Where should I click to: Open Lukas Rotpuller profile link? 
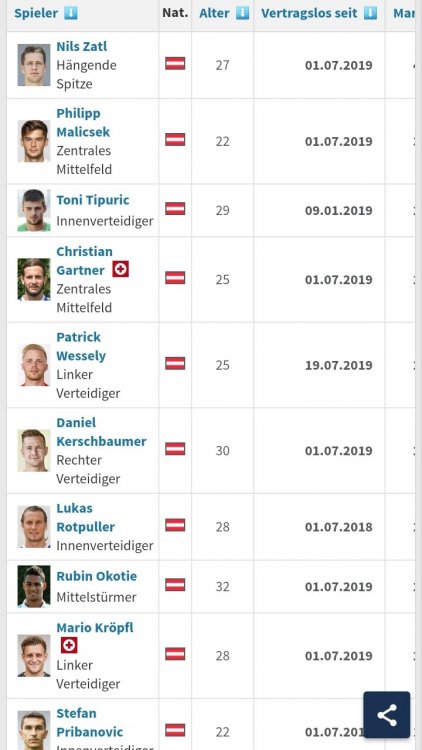[86, 518]
